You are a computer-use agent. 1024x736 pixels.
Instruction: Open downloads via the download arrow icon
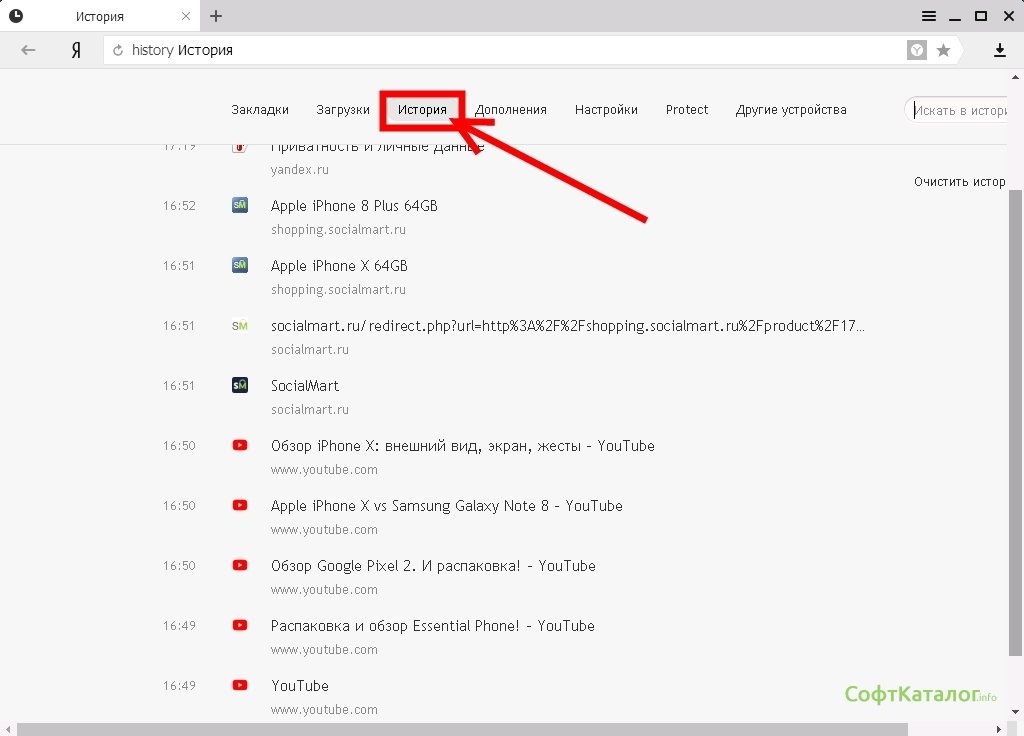tap(999, 50)
